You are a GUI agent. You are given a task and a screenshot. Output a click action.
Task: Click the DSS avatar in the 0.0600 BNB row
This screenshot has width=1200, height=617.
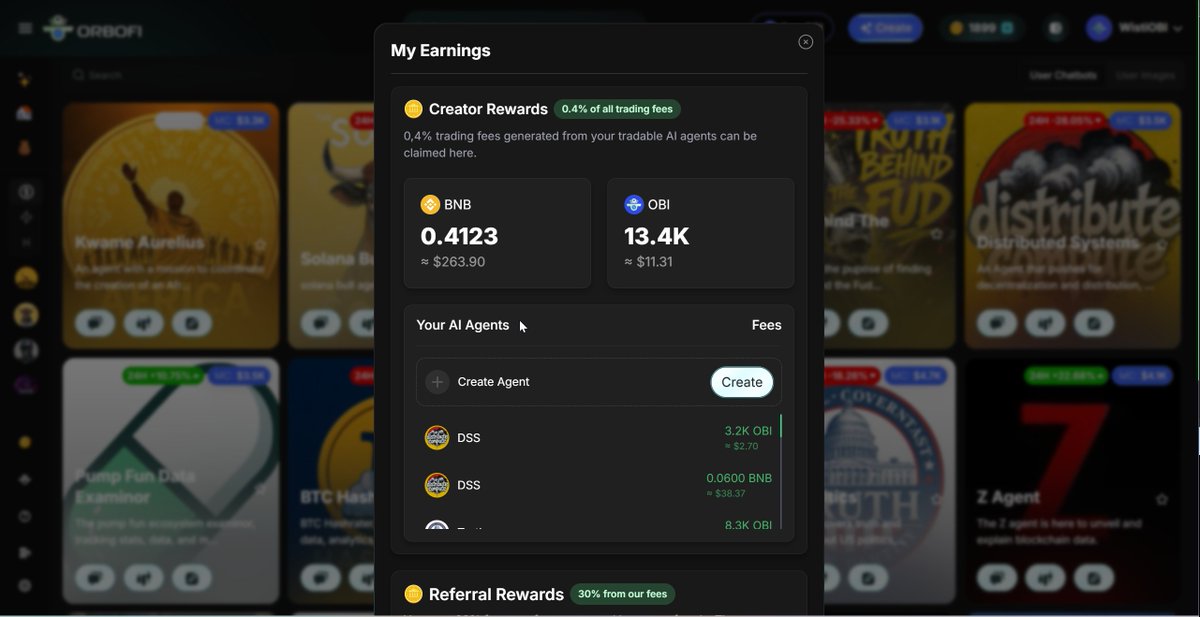(x=437, y=485)
